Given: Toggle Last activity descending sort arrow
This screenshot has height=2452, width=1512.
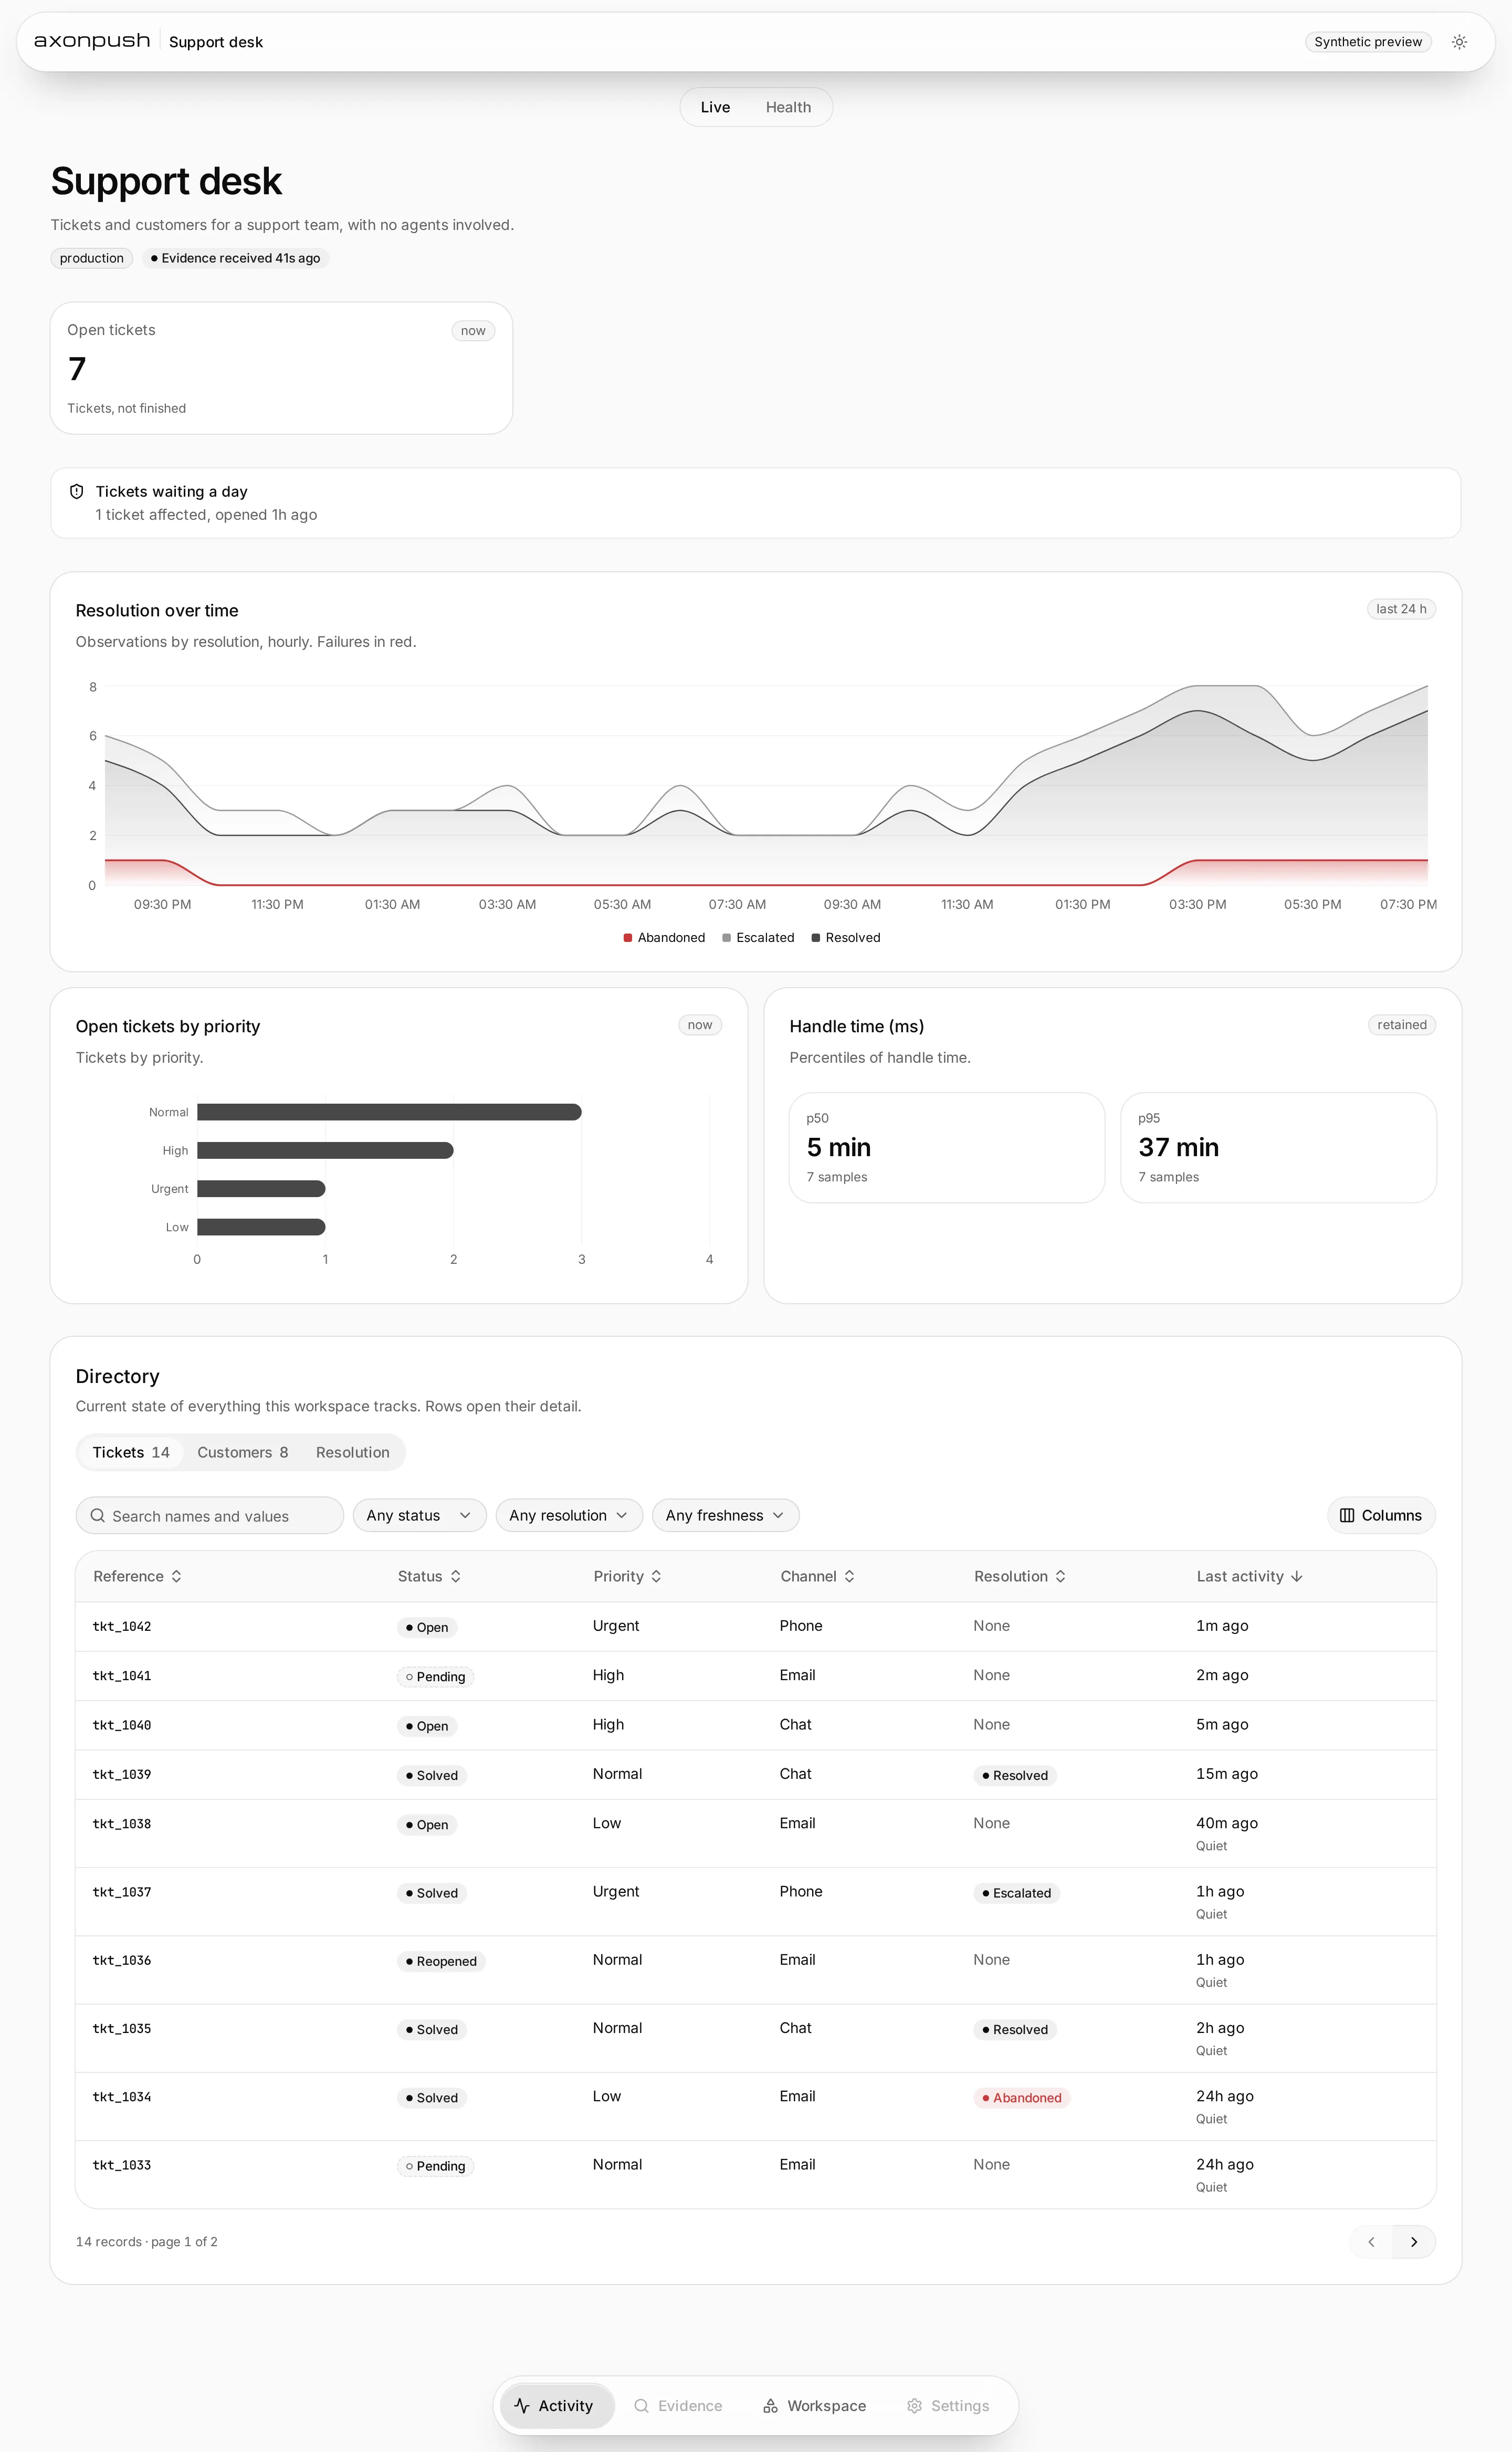Looking at the screenshot, I should (x=1297, y=1576).
